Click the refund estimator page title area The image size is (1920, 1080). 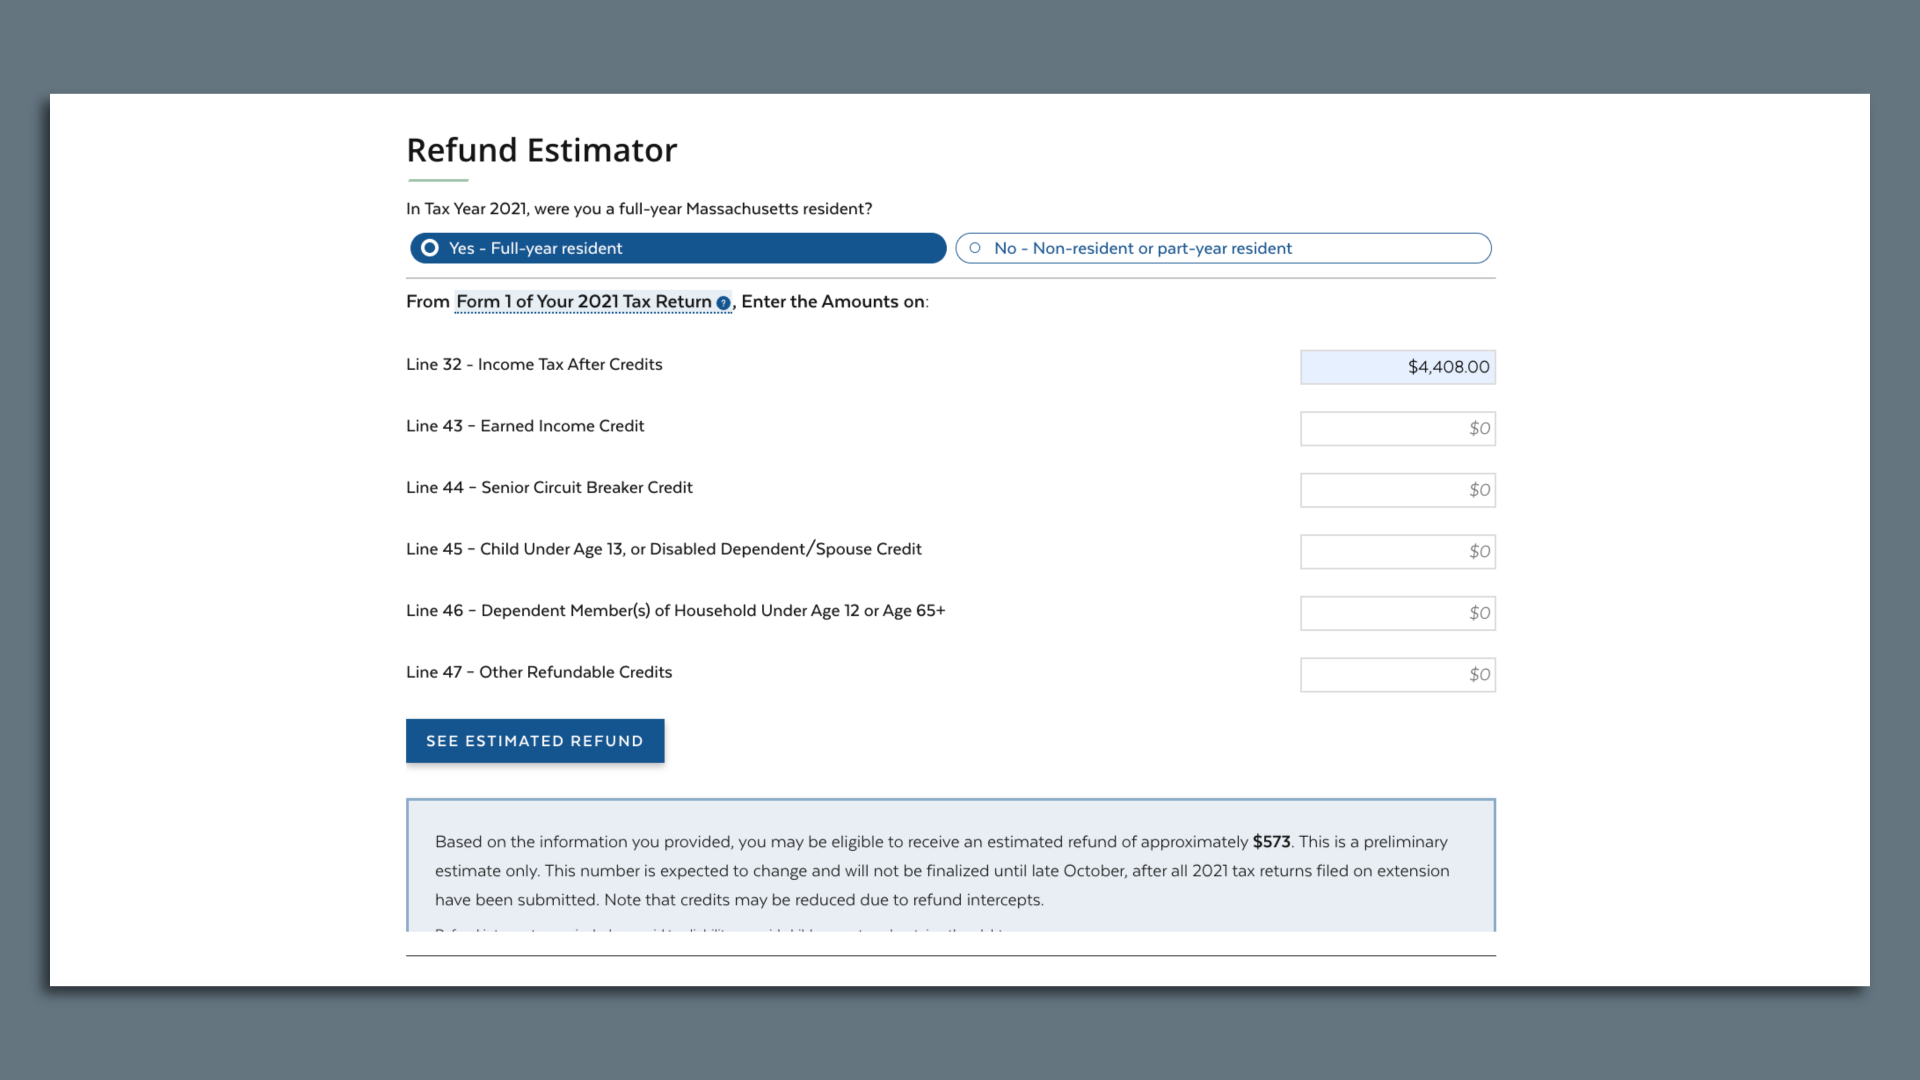coord(542,149)
